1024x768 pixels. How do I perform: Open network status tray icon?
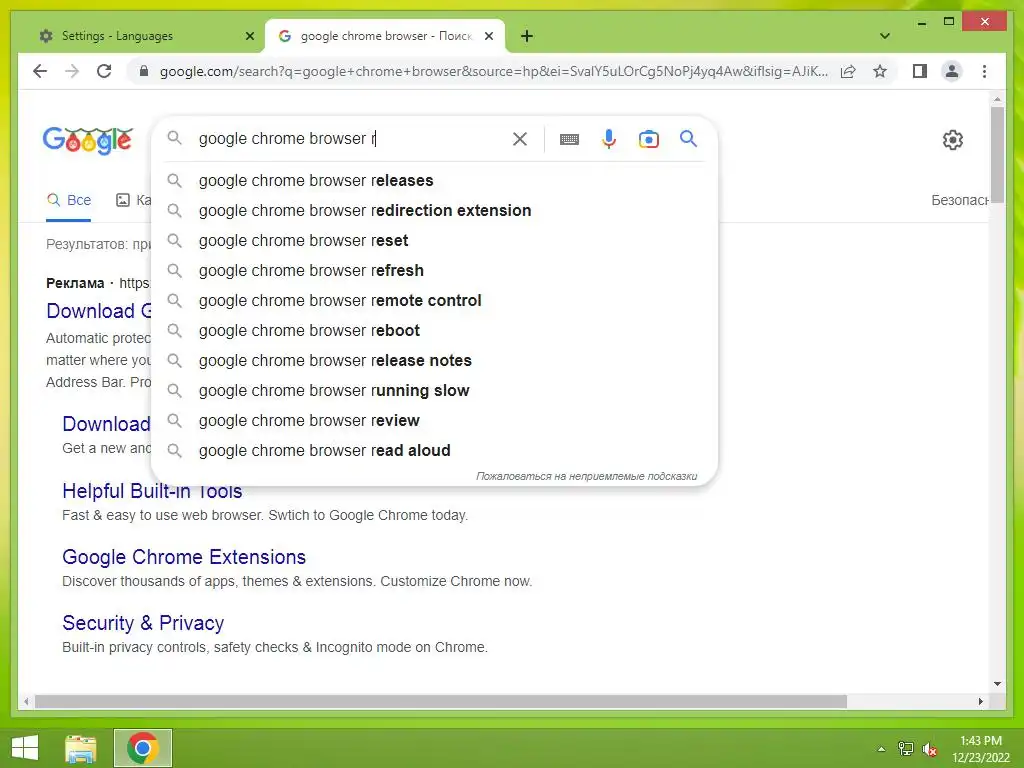[906, 749]
